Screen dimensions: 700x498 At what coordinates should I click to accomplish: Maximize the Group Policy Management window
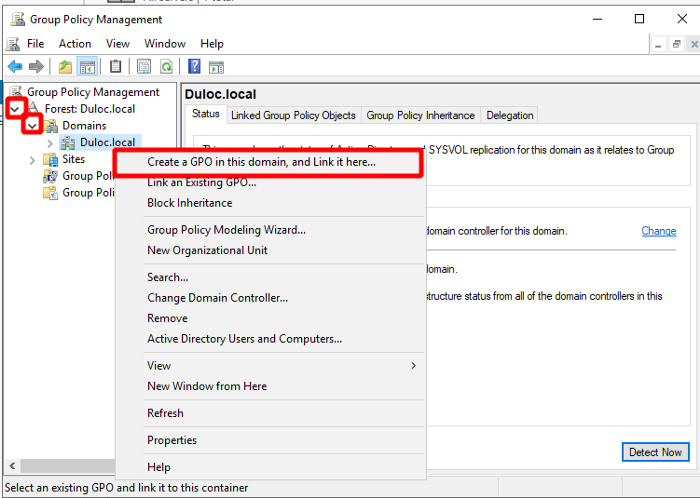(639, 19)
